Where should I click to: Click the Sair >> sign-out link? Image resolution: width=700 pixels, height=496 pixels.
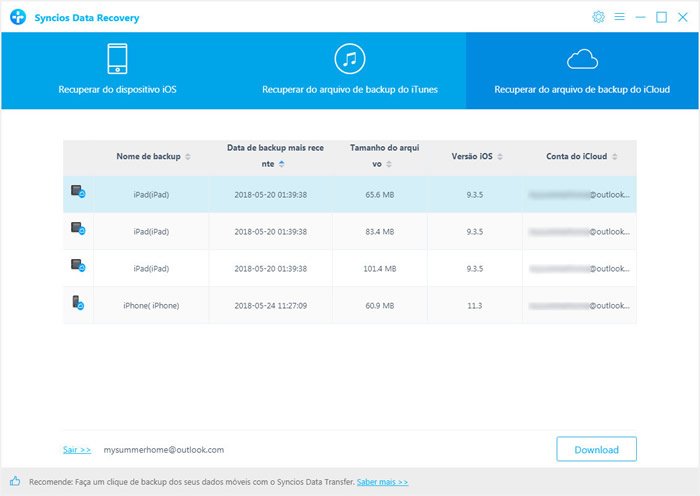coord(77,450)
